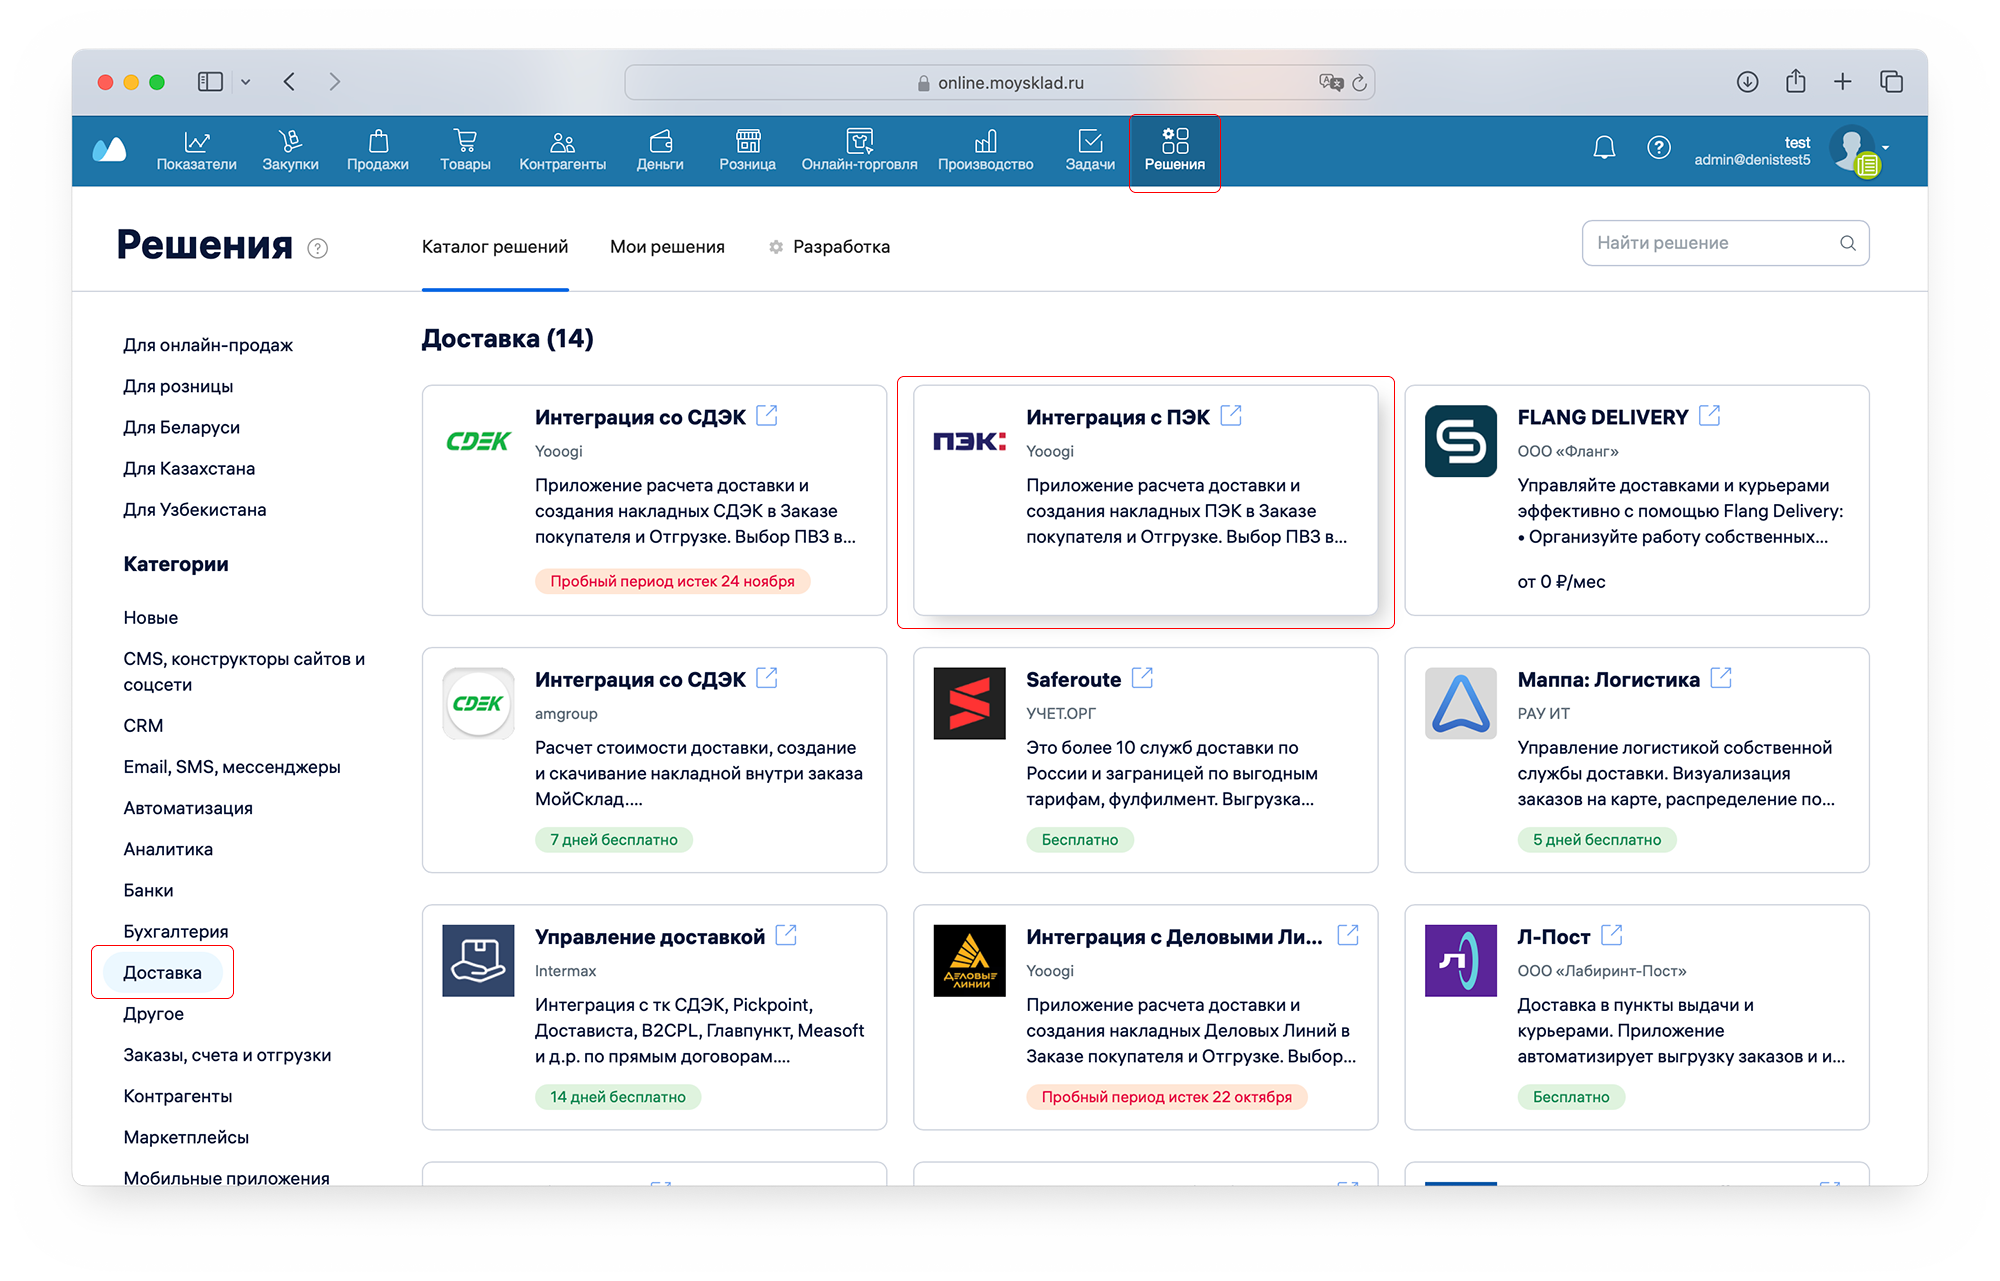This screenshot has height=1281, width=2000.
Task: Open the Закупки navigation icon
Action: point(290,141)
